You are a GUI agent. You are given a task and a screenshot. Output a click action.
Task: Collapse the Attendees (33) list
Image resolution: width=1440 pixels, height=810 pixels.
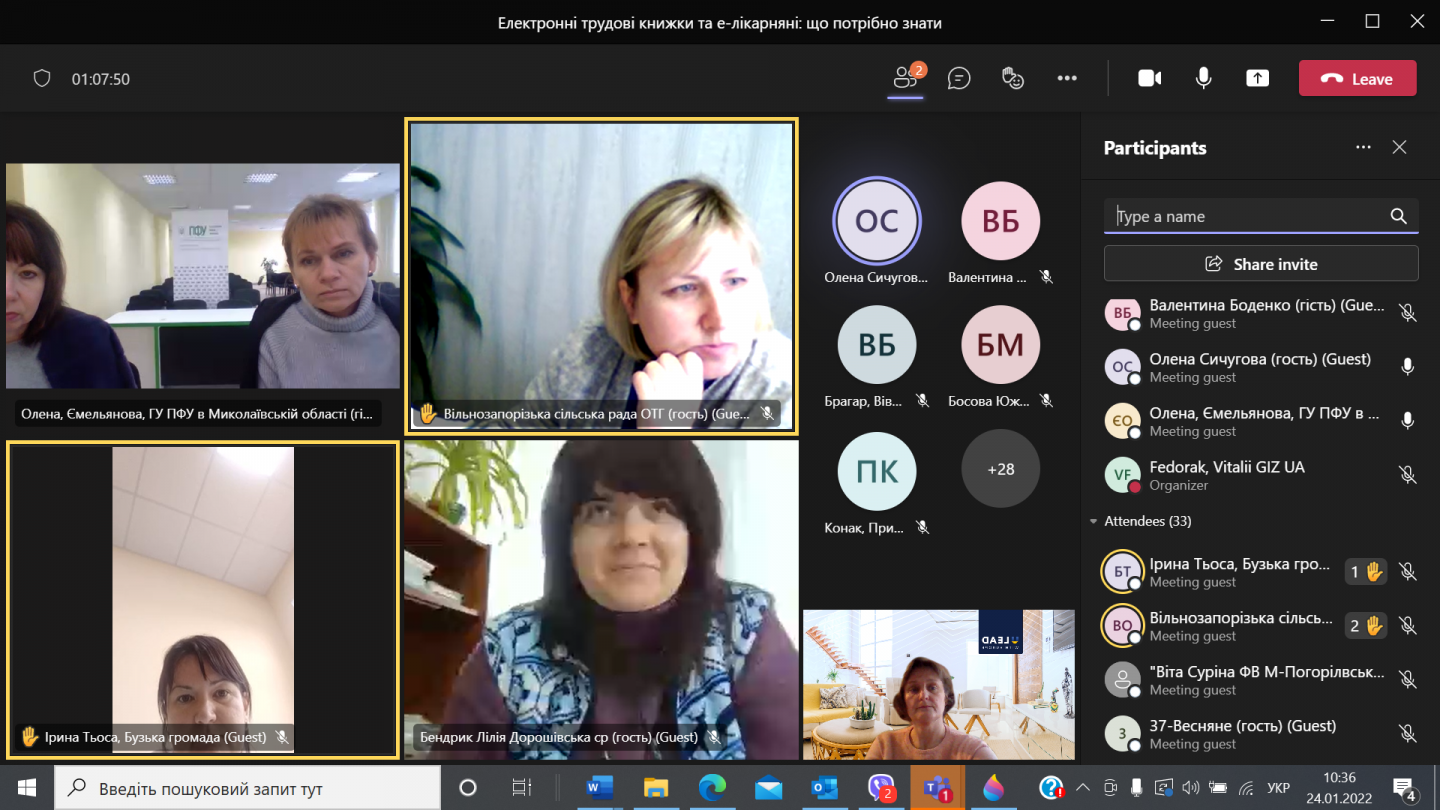click(1091, 521)
